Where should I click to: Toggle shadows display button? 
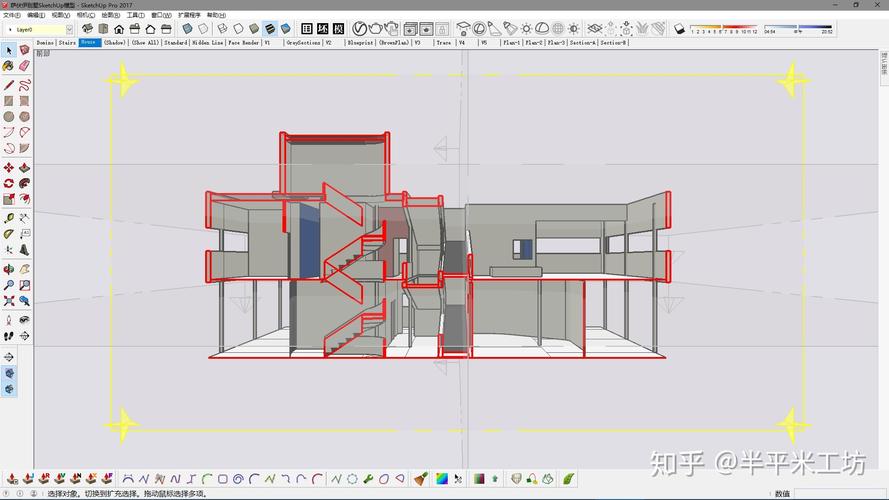point(679,29)
